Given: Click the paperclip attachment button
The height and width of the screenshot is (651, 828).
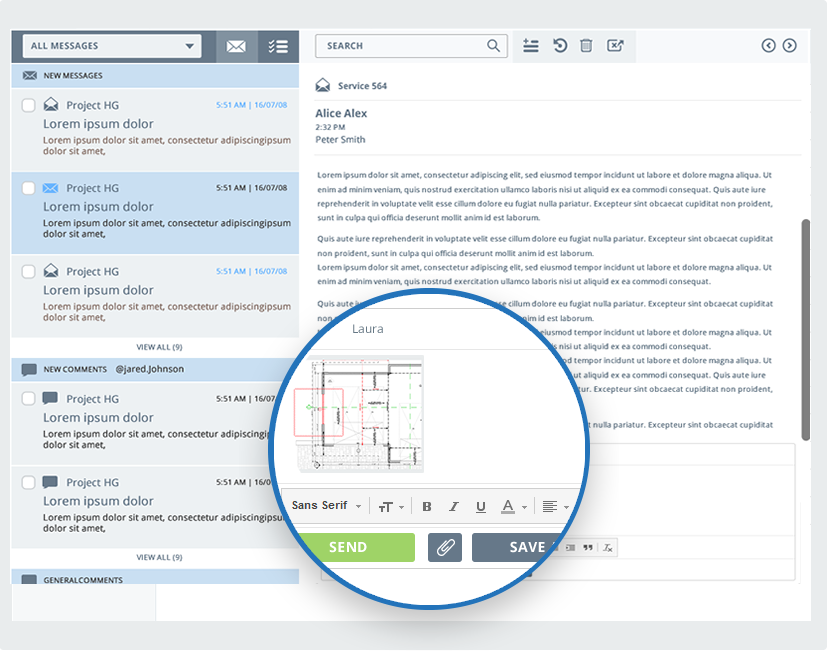Looking at the screenshot, I should point(445,547).
